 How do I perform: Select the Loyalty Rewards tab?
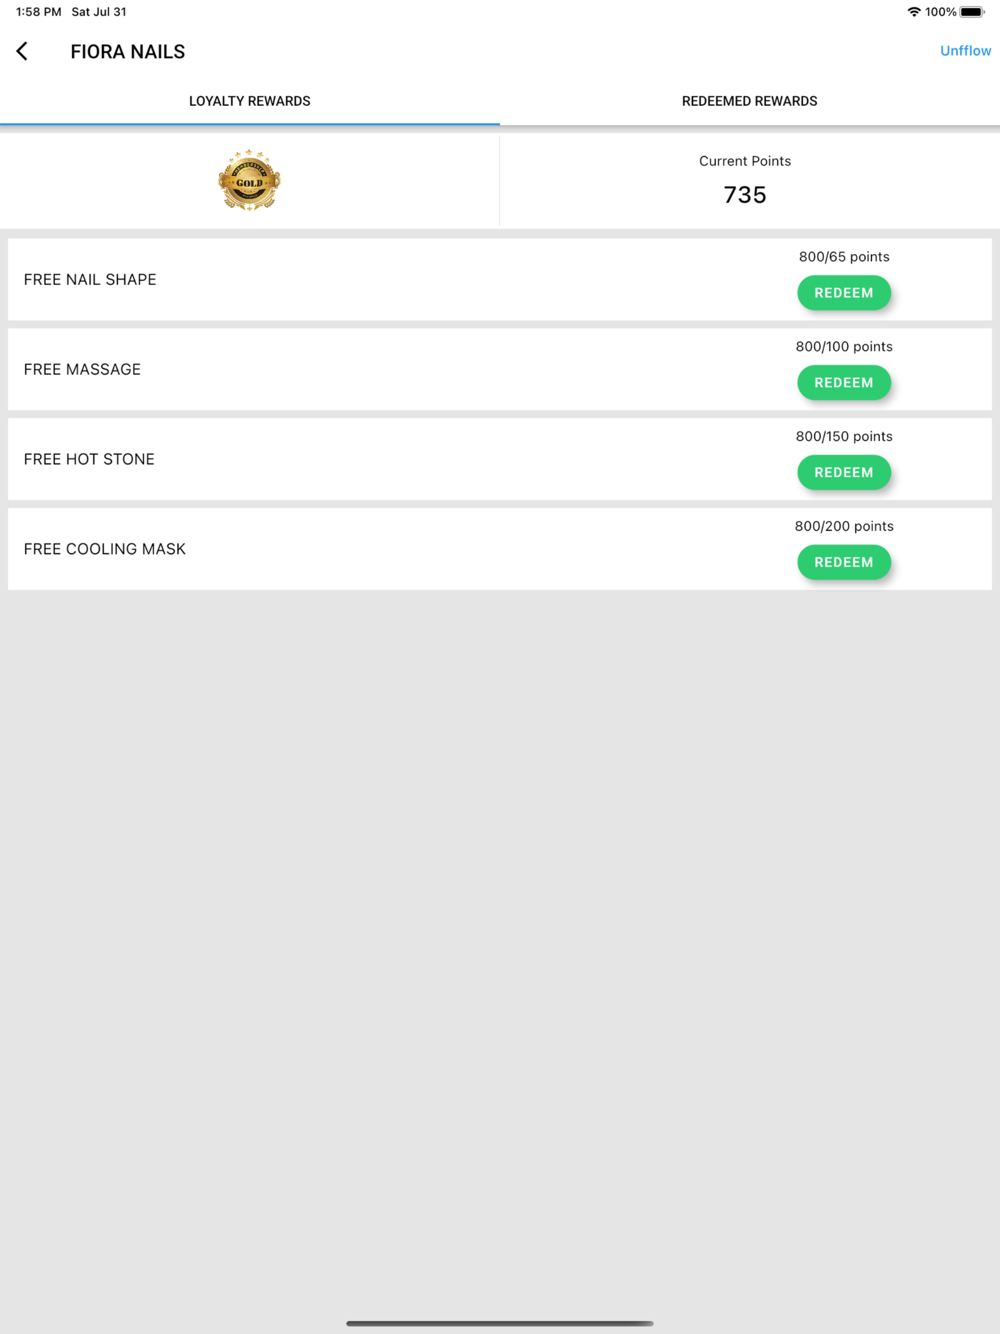[x=250, y=101]
